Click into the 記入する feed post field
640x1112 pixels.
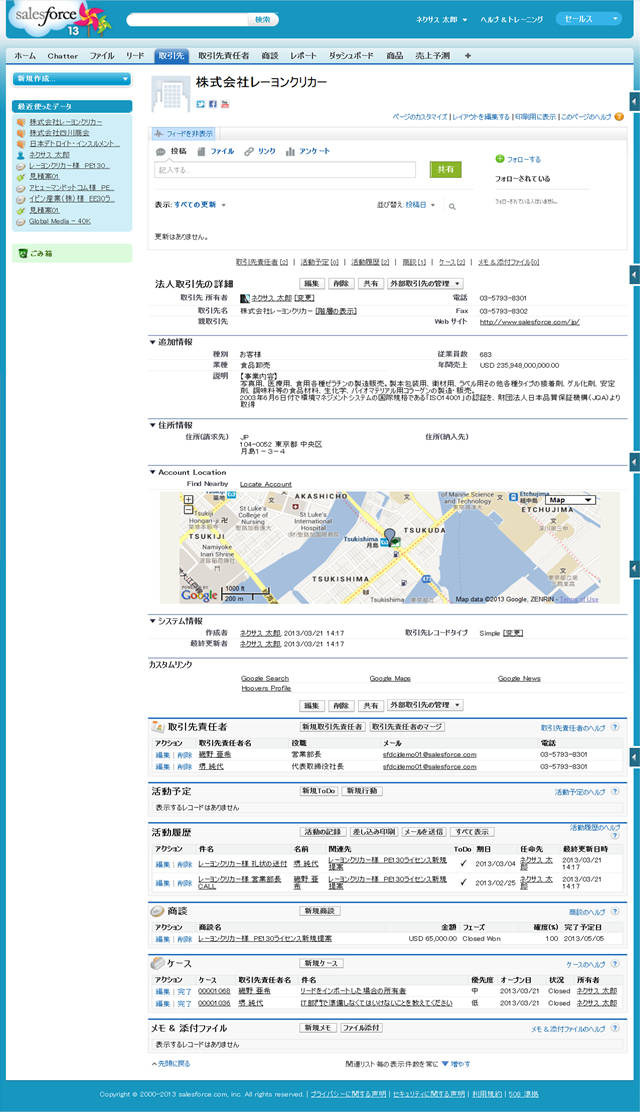pos(285,170)
